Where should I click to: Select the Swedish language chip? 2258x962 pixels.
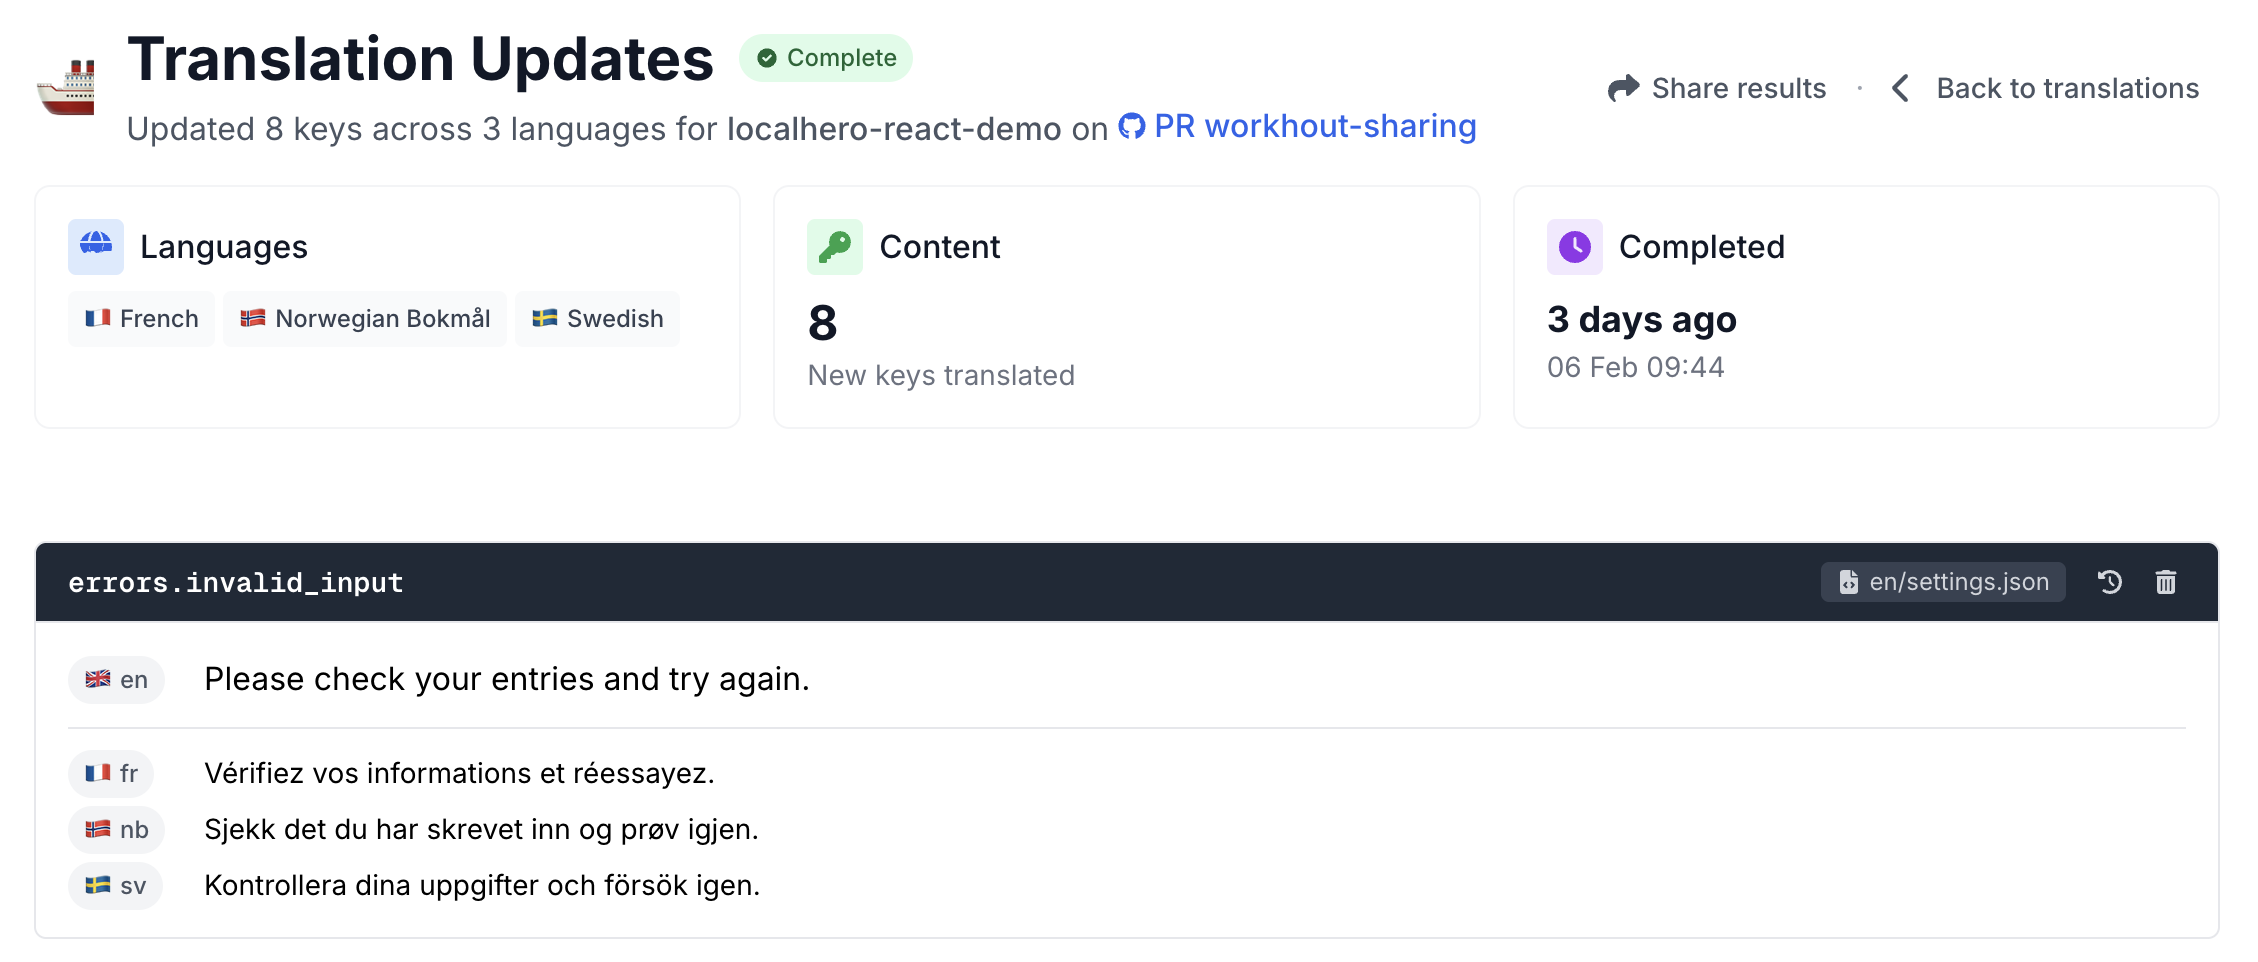click(x=597, y=318)
